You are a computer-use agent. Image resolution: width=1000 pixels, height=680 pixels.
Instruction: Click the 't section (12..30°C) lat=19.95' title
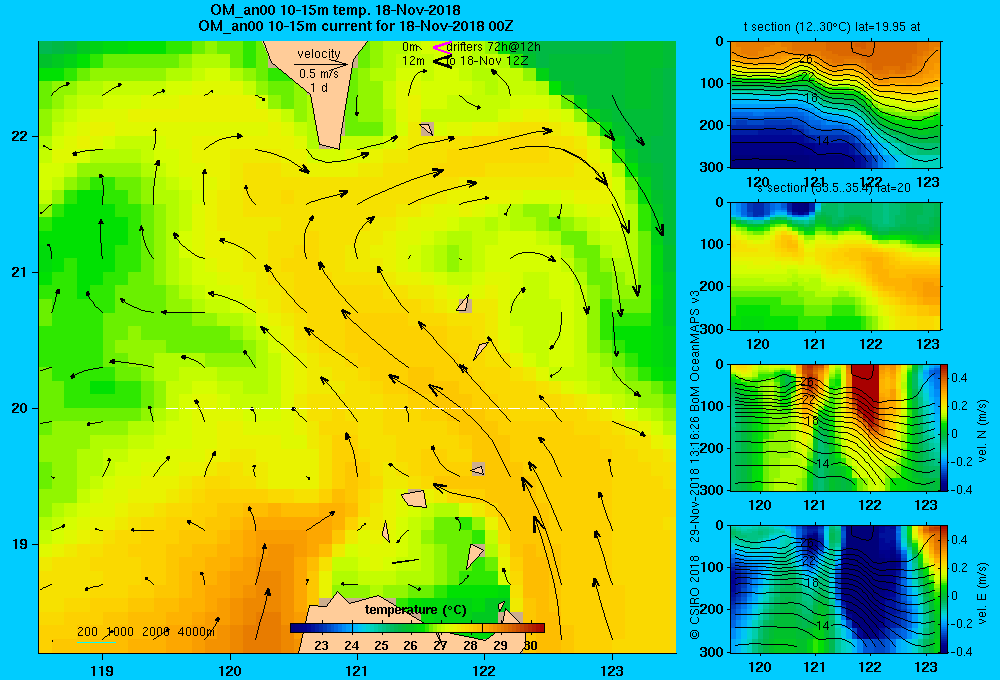click(832, 27)
